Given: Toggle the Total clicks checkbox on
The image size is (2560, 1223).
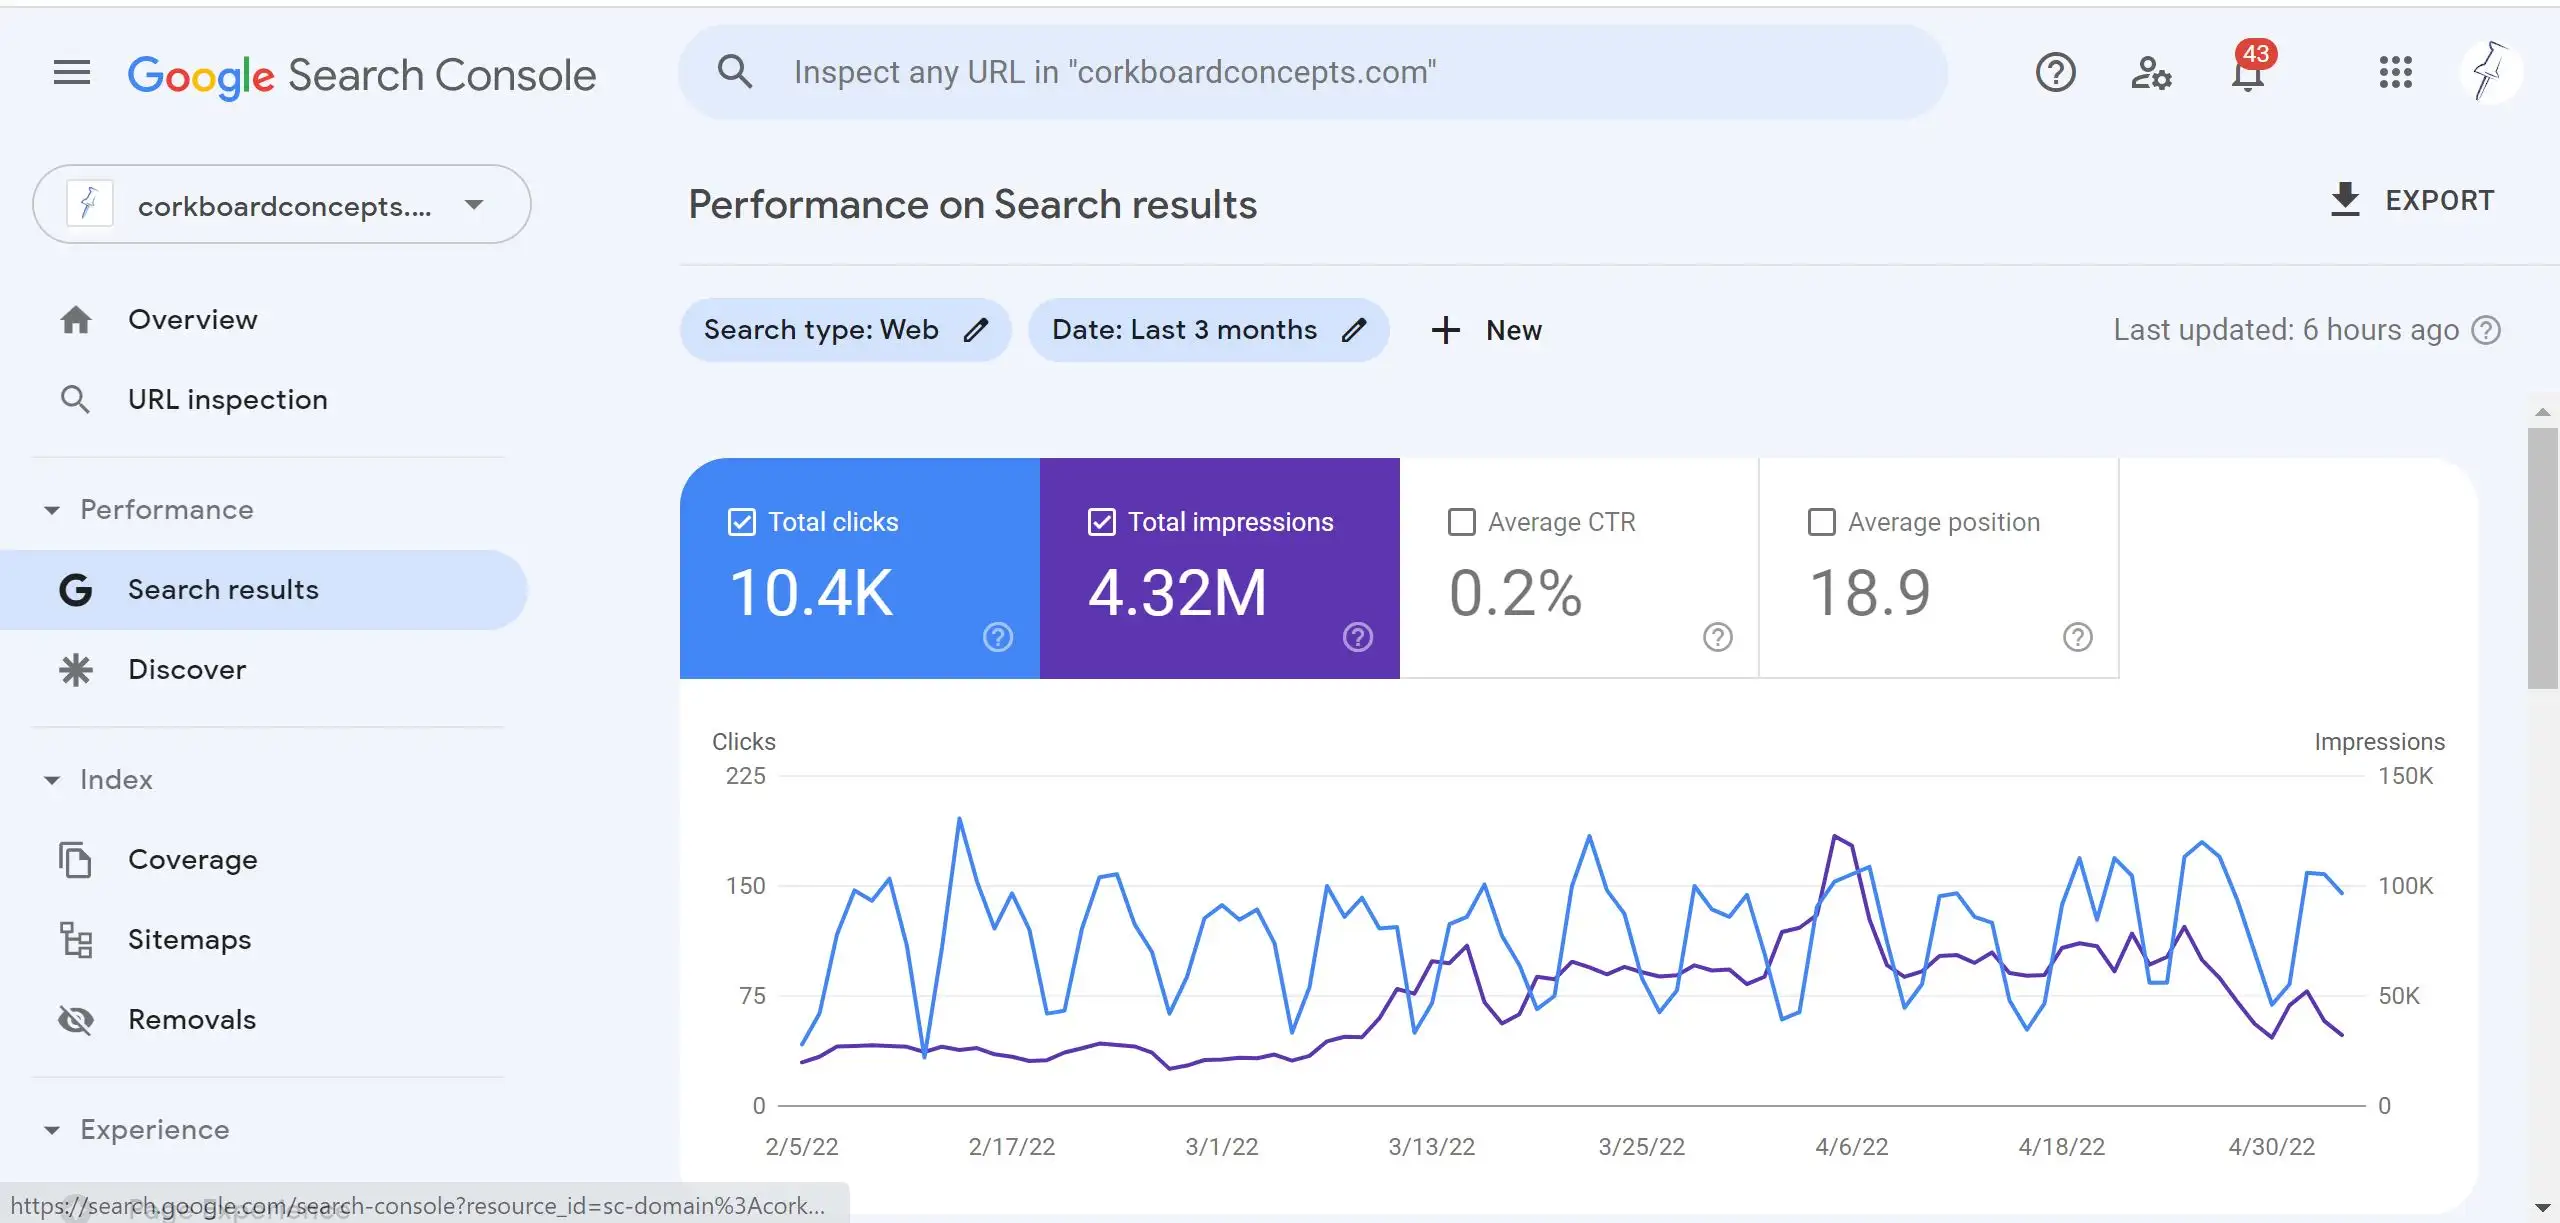Looking at the screenshot, I should pyautogui.click(x=740, y=523).
